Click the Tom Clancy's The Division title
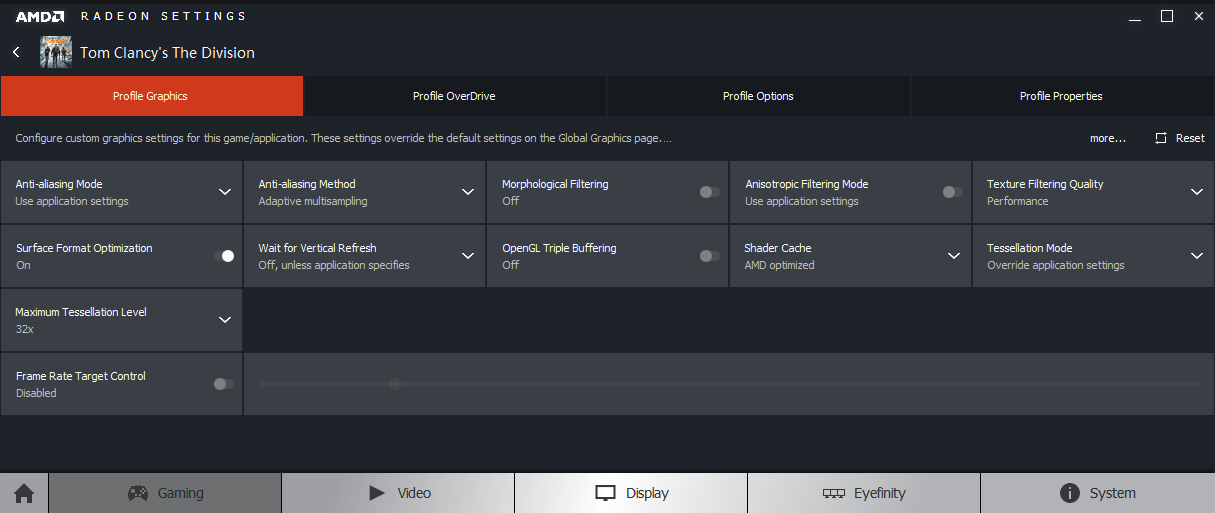 tap(167, 52)
